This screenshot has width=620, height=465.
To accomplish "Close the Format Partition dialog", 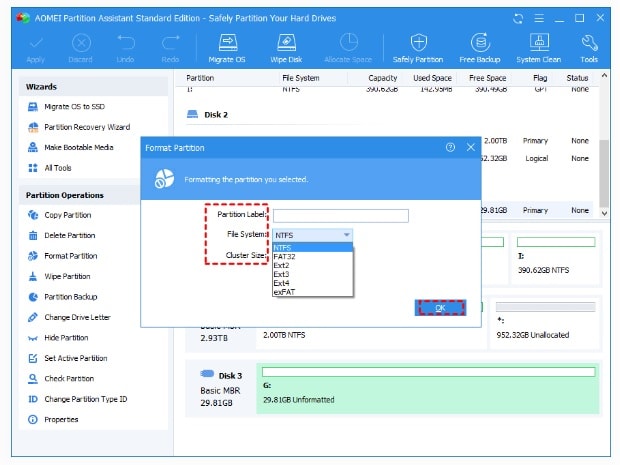I will pos(471,147).
